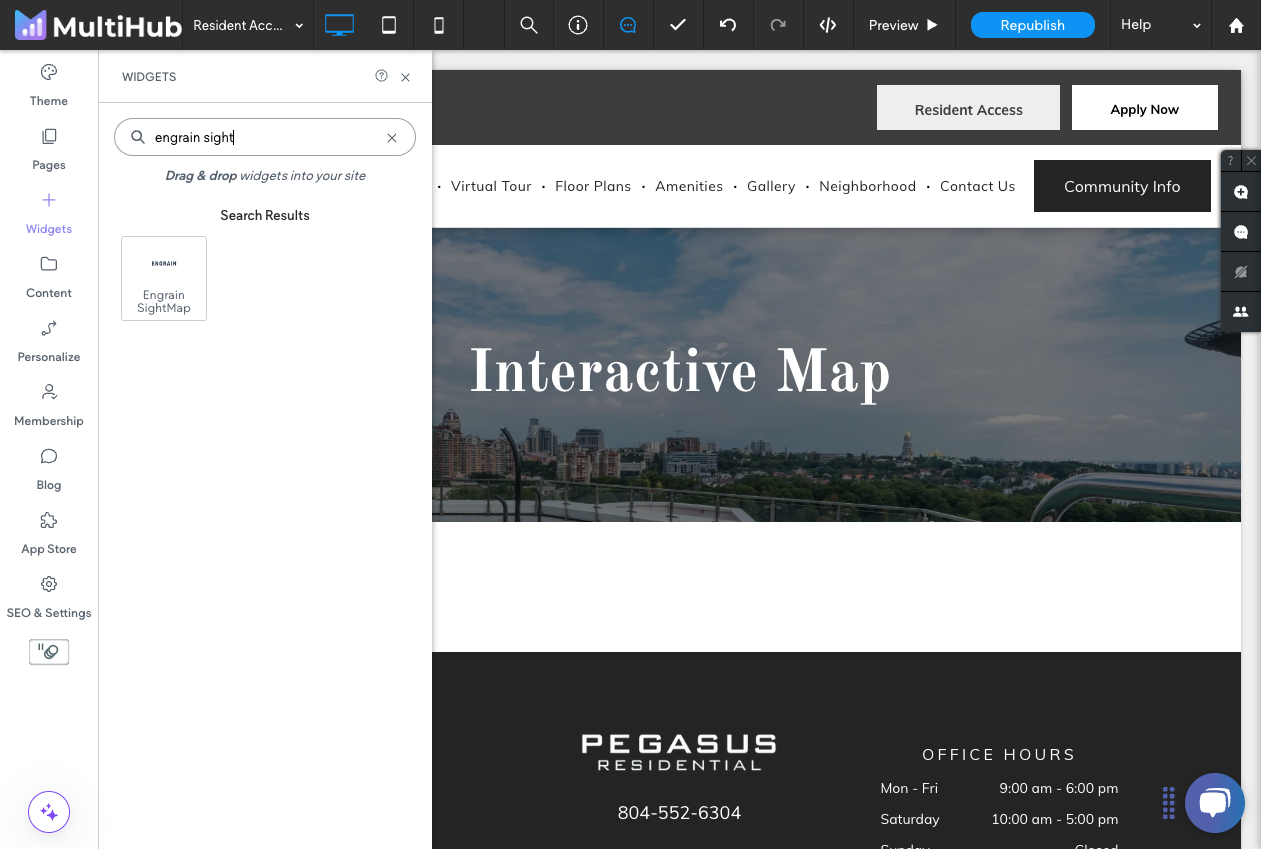
Task: Open widgets panel help question mark
Action: click(x=381, y=76)
